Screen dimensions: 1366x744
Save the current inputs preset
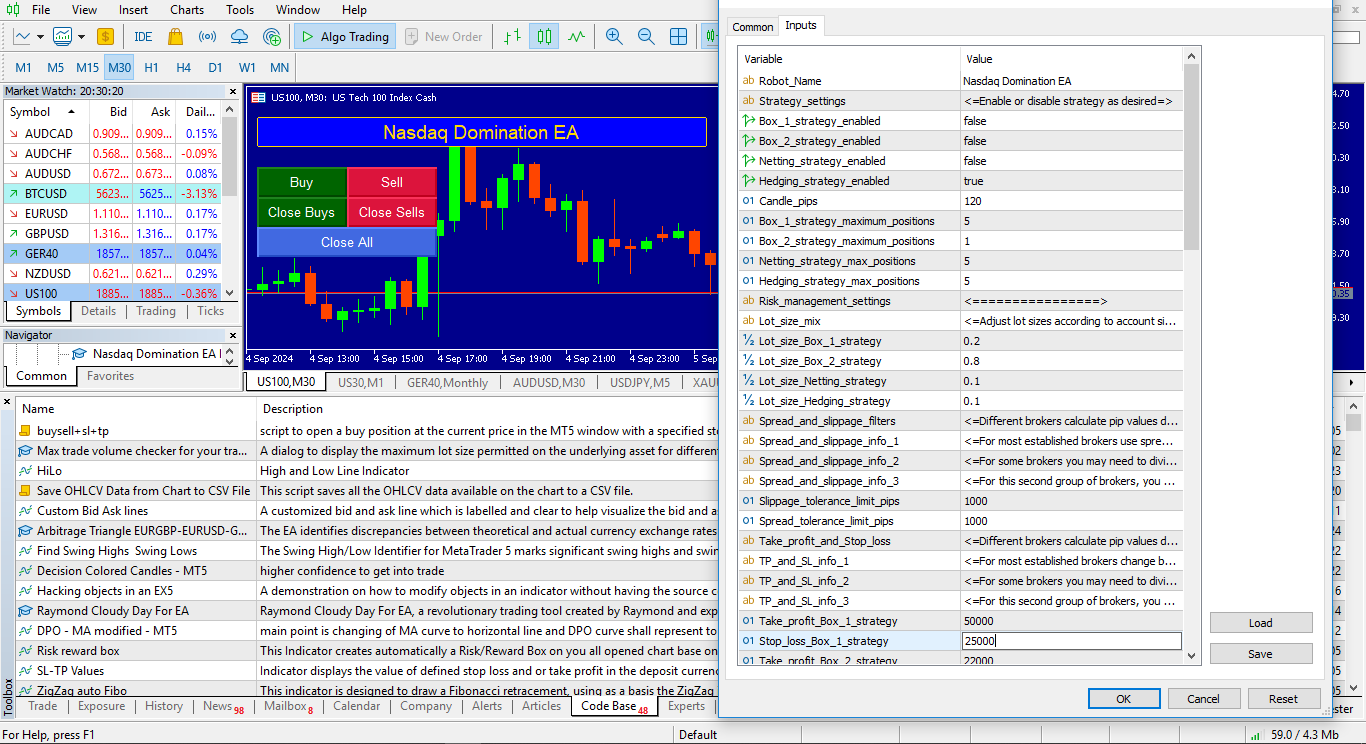pyautogui.click(x=1260, y=654)
